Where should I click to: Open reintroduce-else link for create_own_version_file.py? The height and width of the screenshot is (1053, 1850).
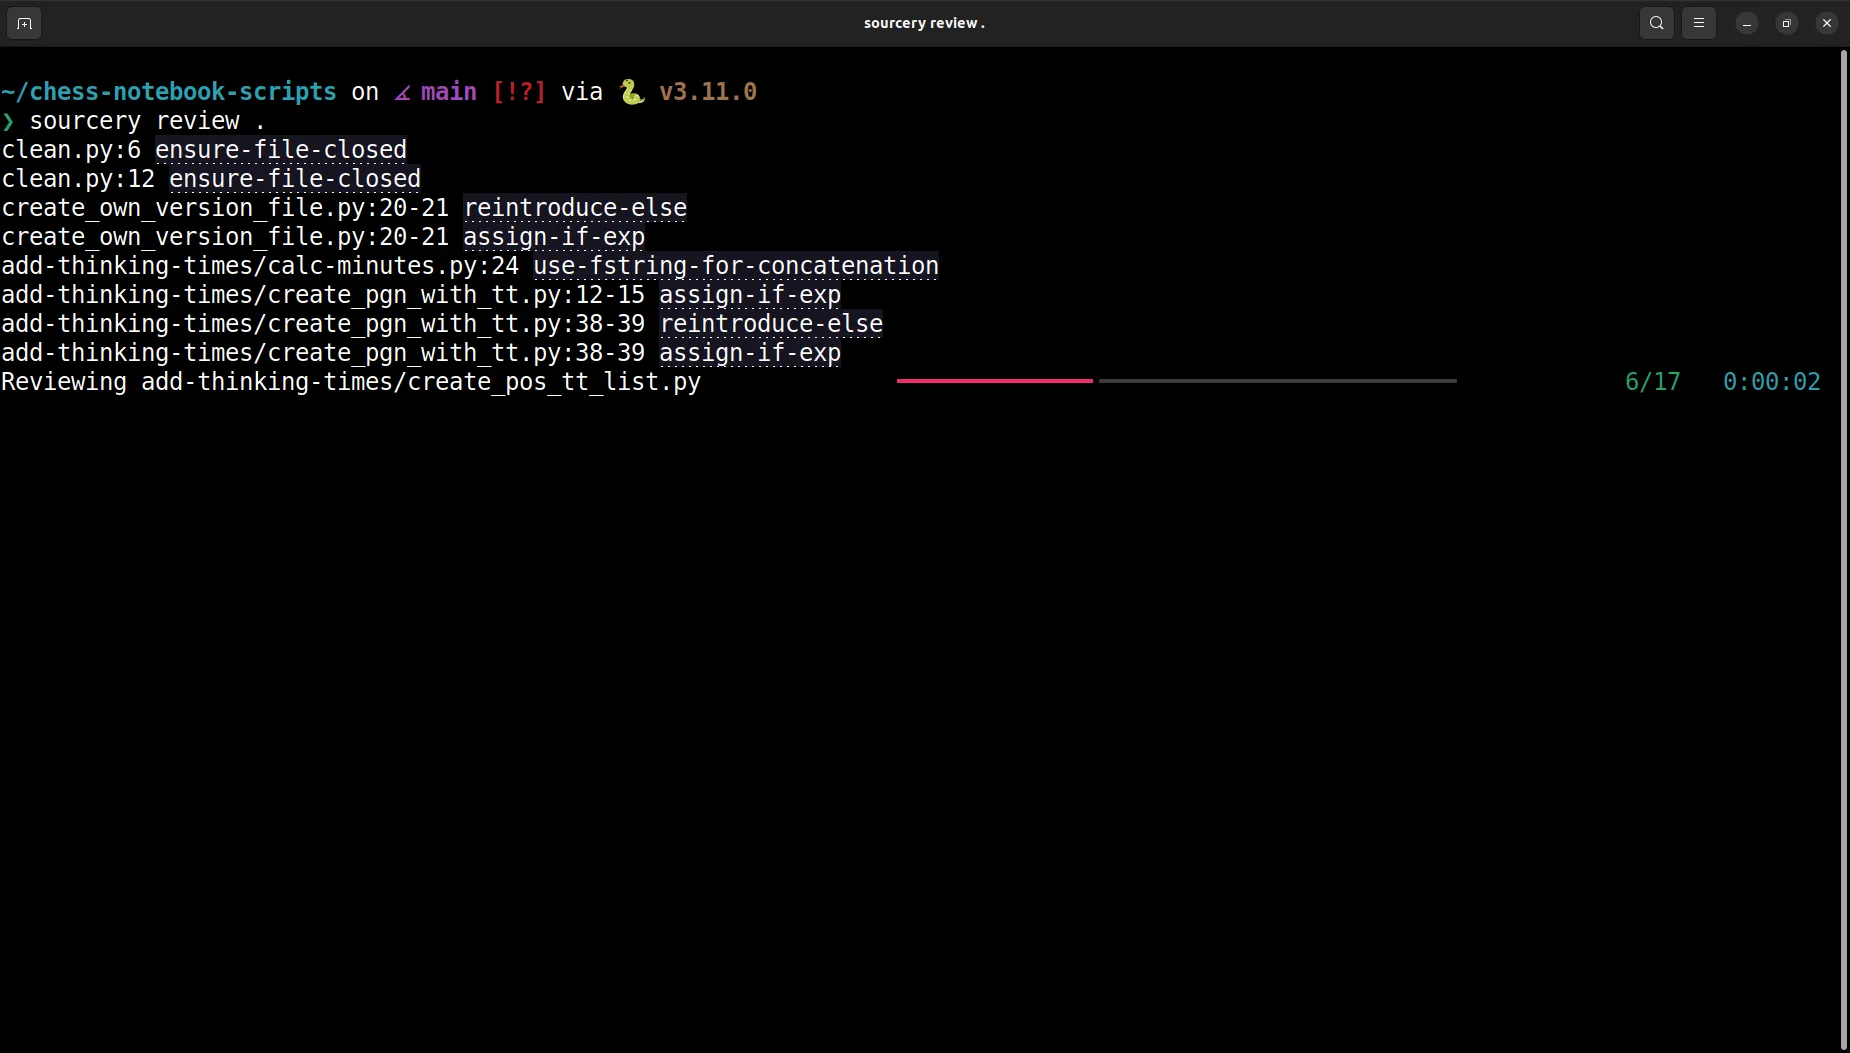575,208
